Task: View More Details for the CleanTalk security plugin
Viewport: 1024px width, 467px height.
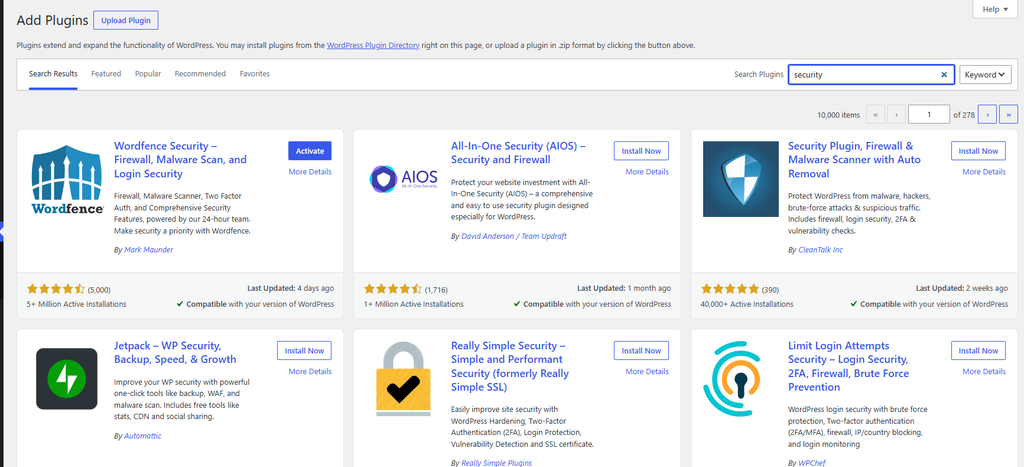Action: tap(984, 172)
